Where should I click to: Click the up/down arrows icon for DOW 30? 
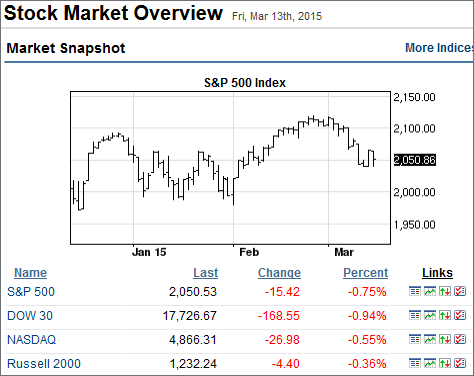tap(445, 315)
